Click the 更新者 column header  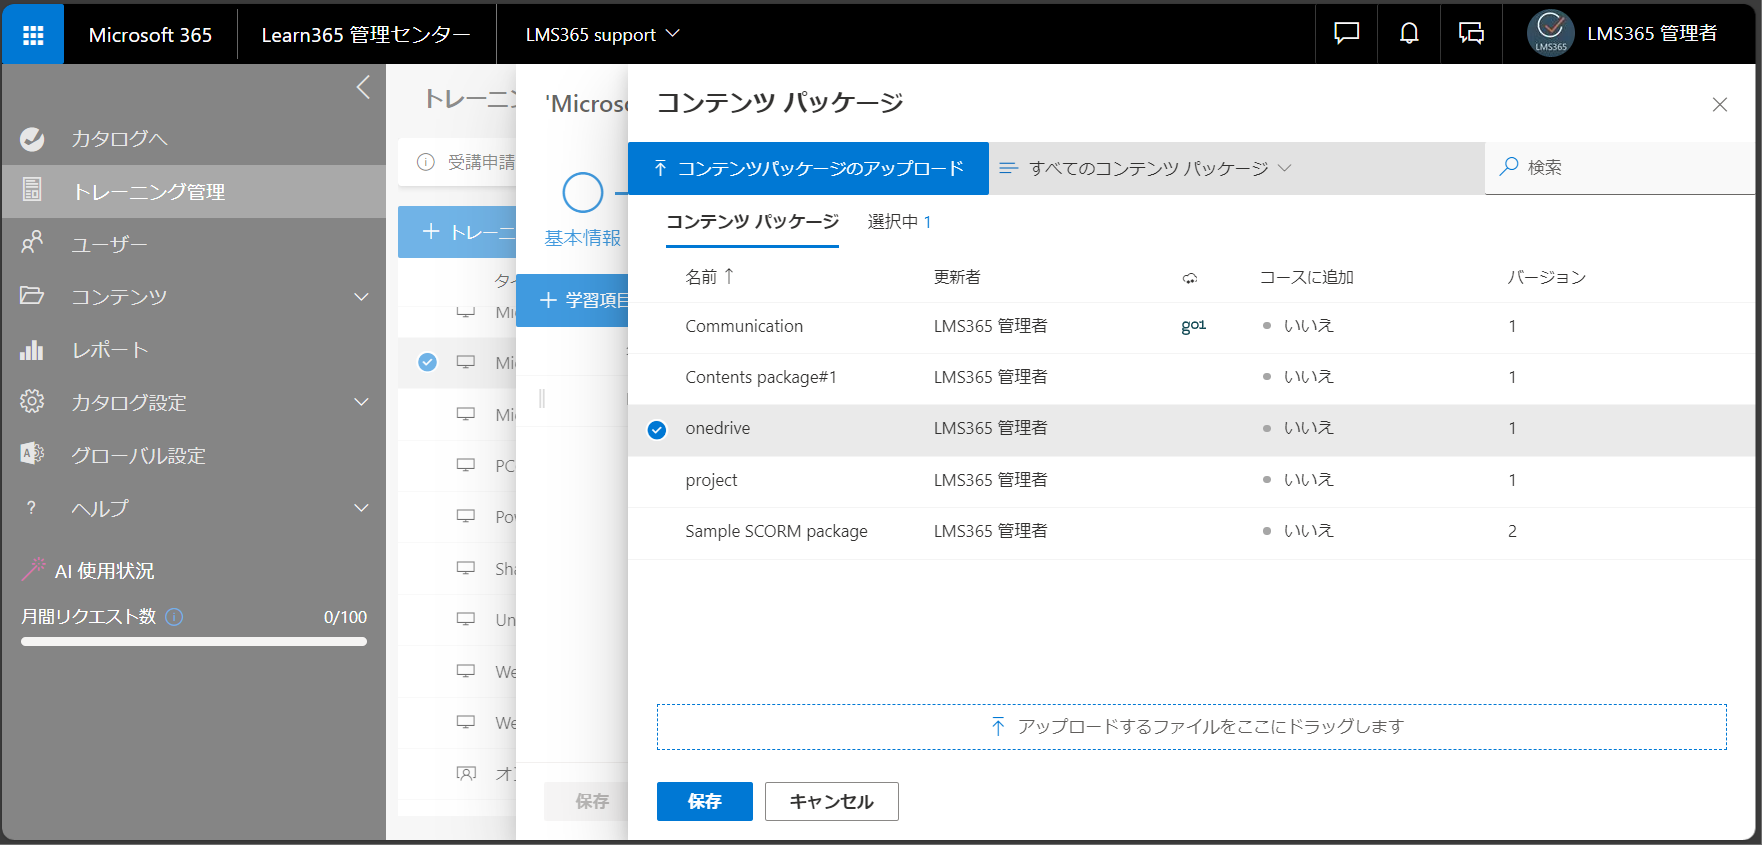point(957,277)
